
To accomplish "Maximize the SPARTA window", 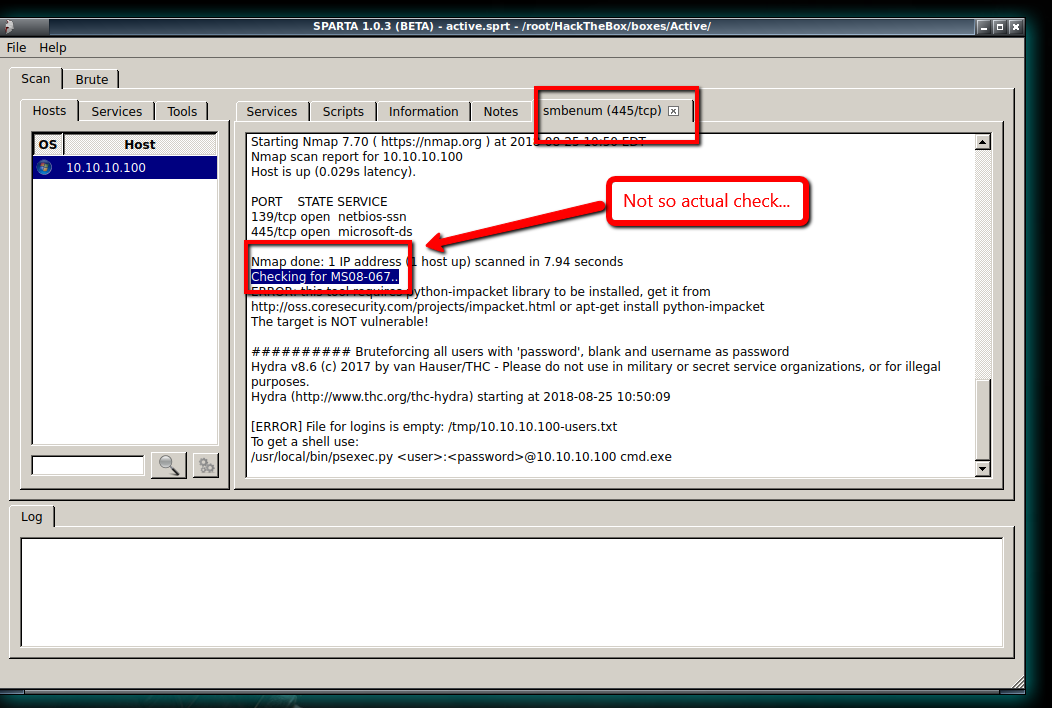I will (x=999, y=26).
